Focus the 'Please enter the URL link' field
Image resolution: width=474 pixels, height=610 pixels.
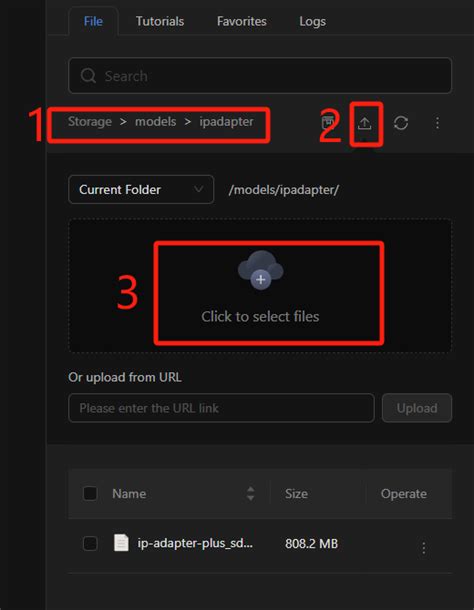(x=221, y=408)
